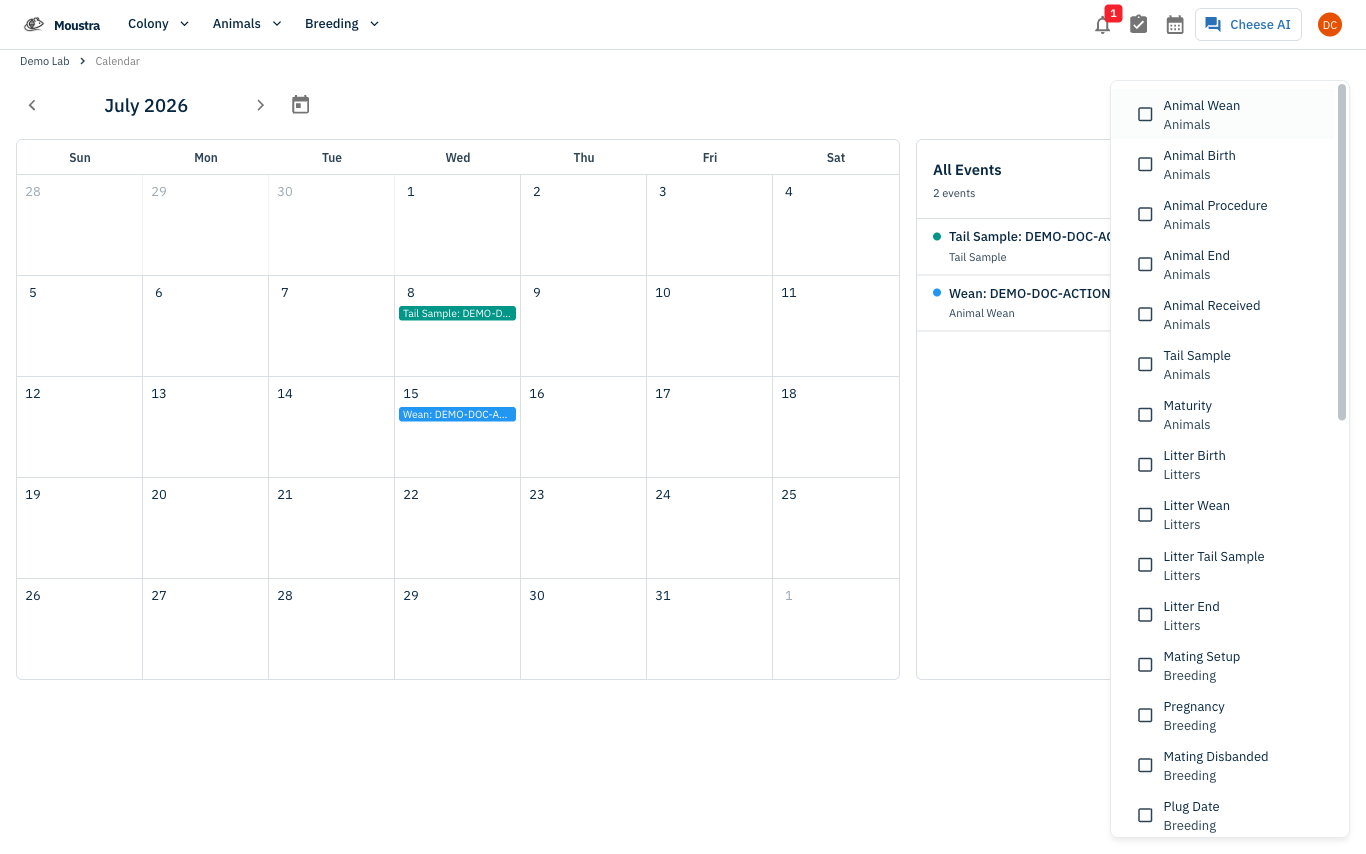Check the Maturity checkbox
This screenshot has height=854, width=1366.
click(x=1145, y=414)
